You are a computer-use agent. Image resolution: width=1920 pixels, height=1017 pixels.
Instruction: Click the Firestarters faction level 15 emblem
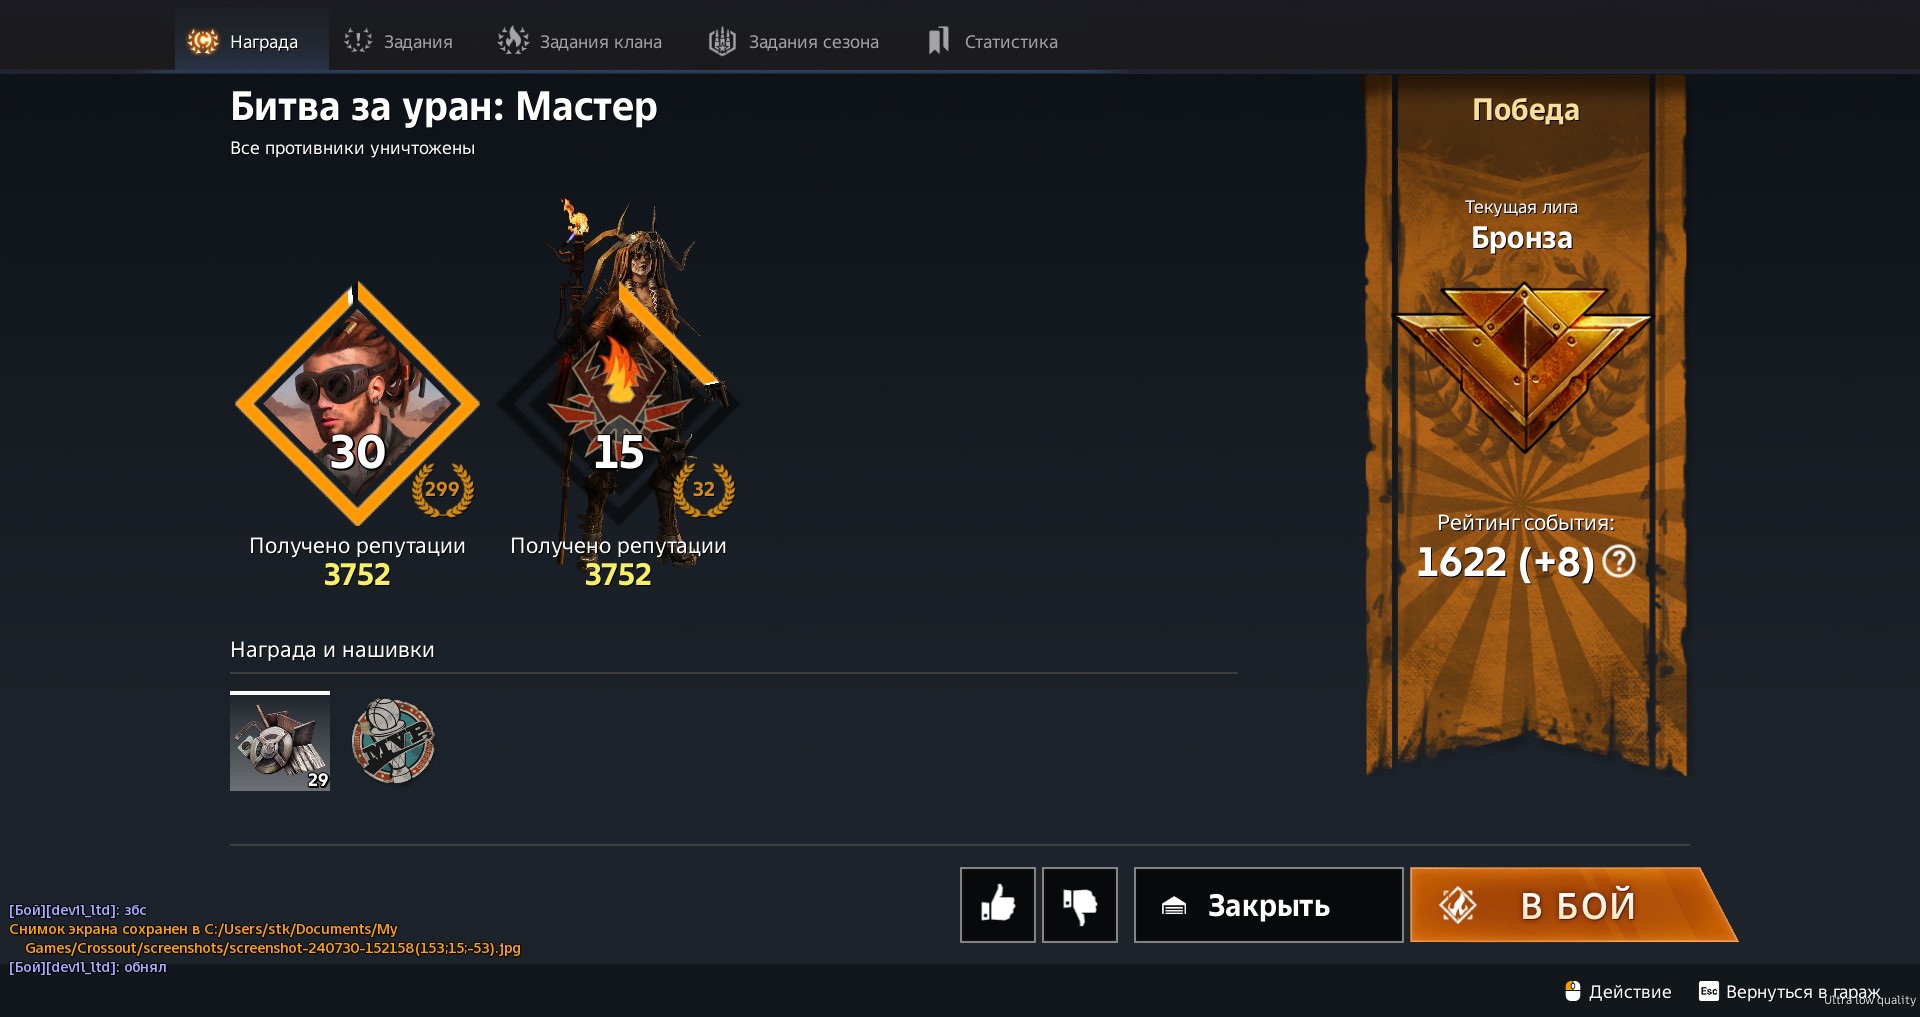click(618, 403)
